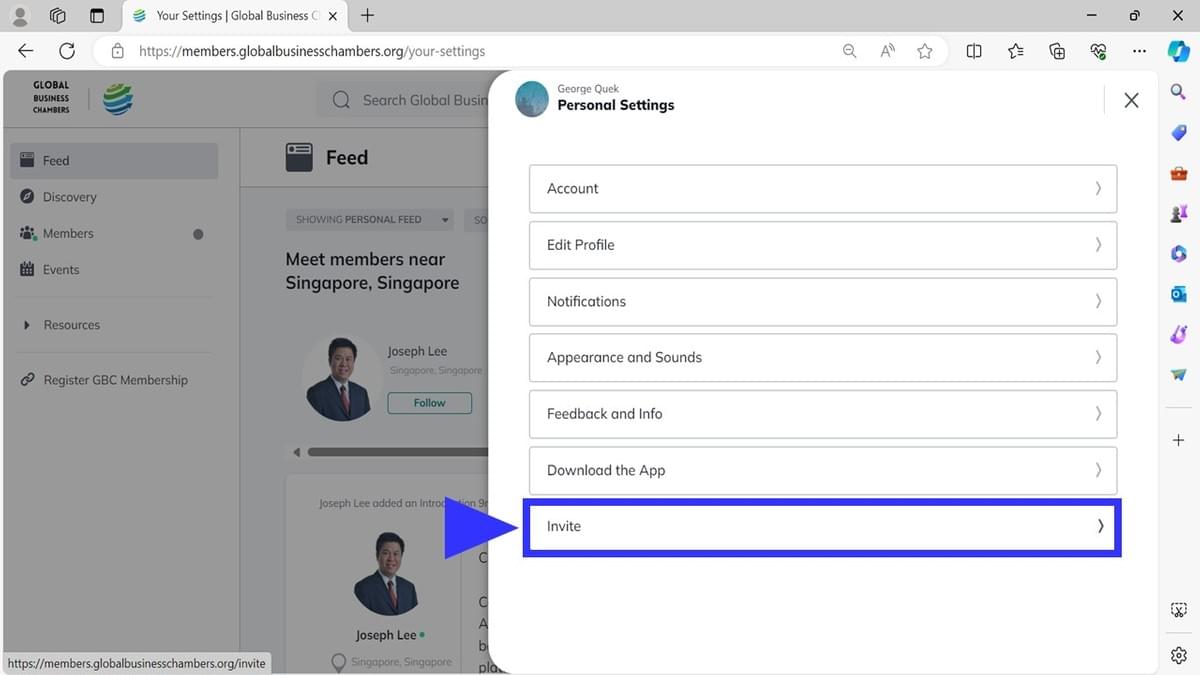The height and width of the screenshot is (675, 1200).
Task: Refresh the browser page
Action: 67,51
